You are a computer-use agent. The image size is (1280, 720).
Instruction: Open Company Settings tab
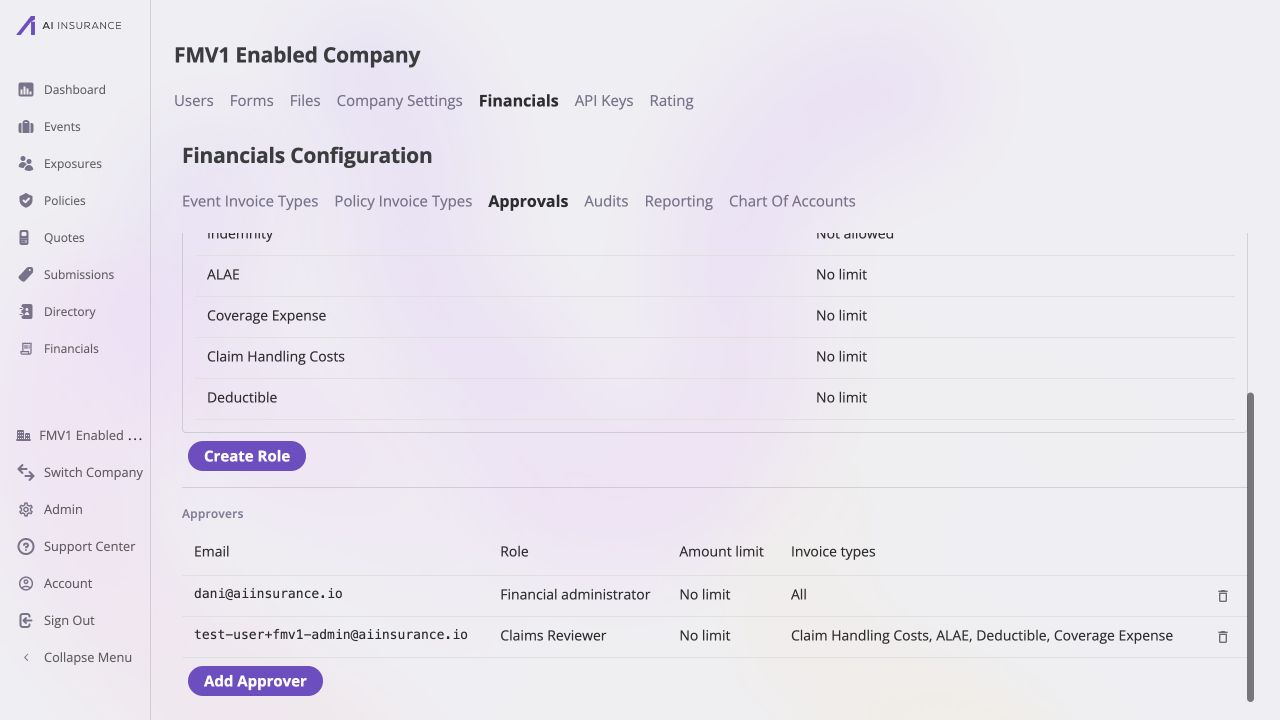point(399,101)
